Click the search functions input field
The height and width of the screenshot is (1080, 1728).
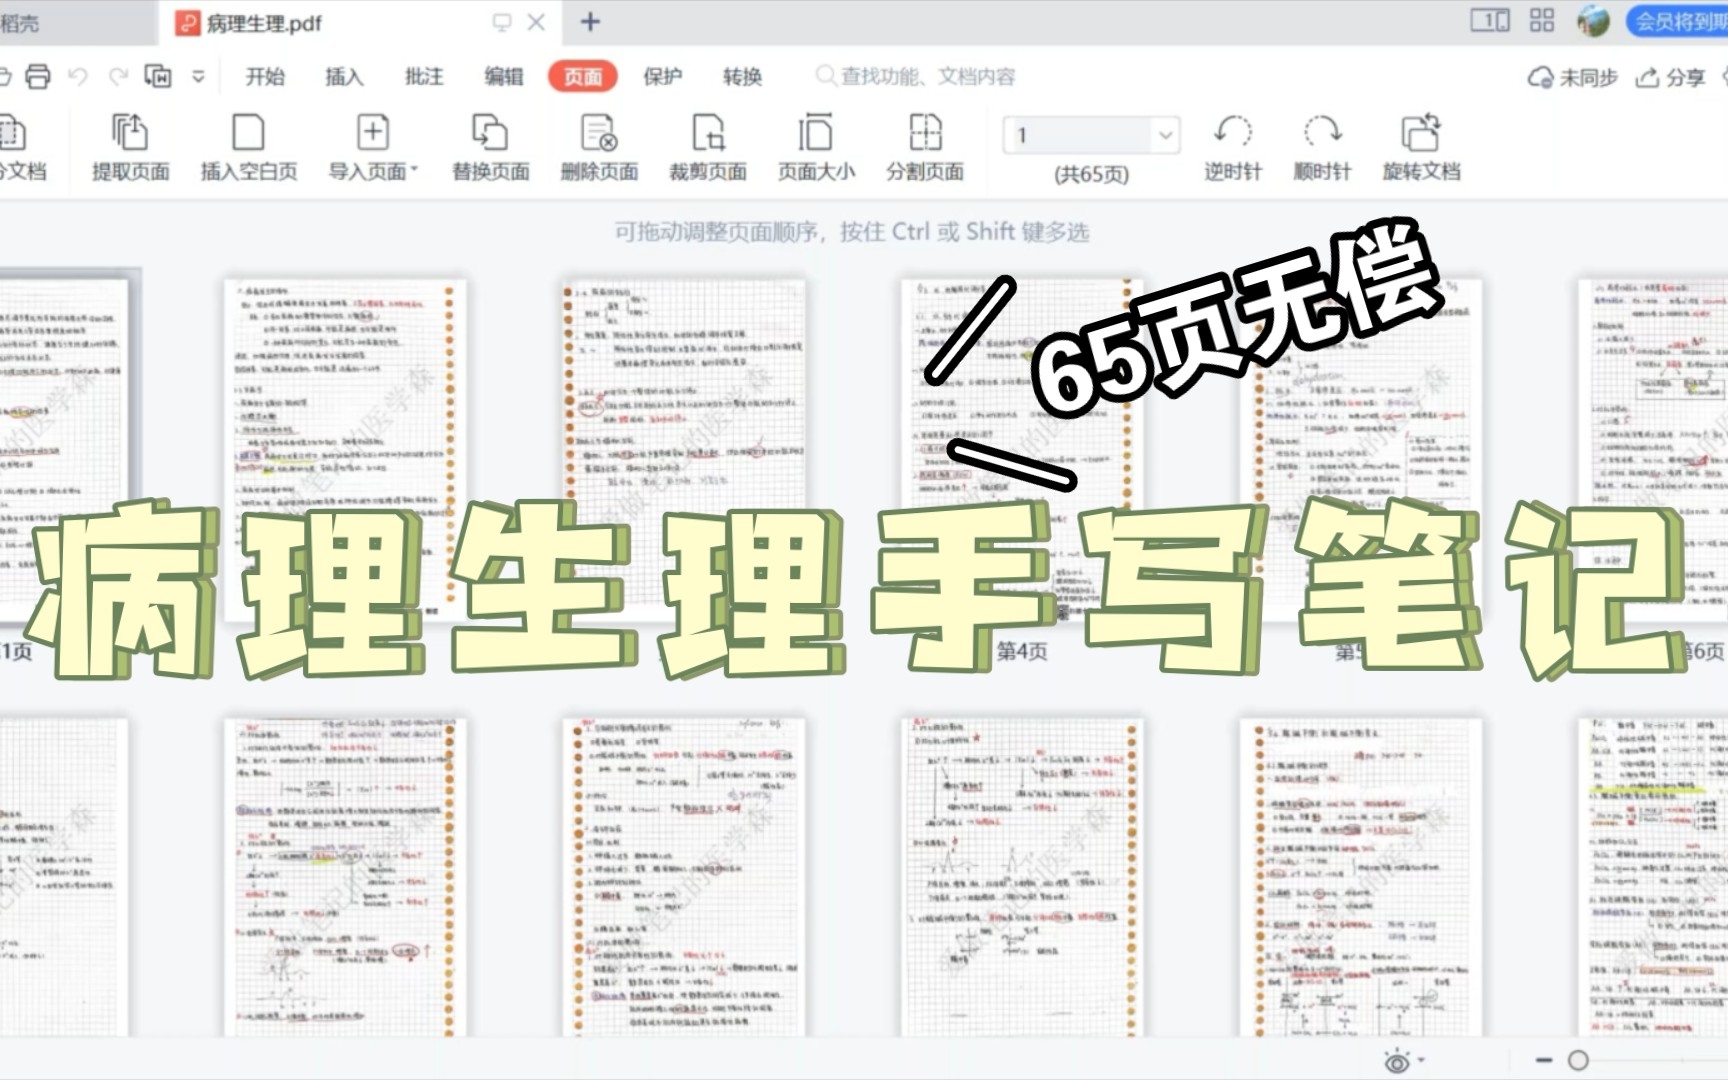pos(915,77)
